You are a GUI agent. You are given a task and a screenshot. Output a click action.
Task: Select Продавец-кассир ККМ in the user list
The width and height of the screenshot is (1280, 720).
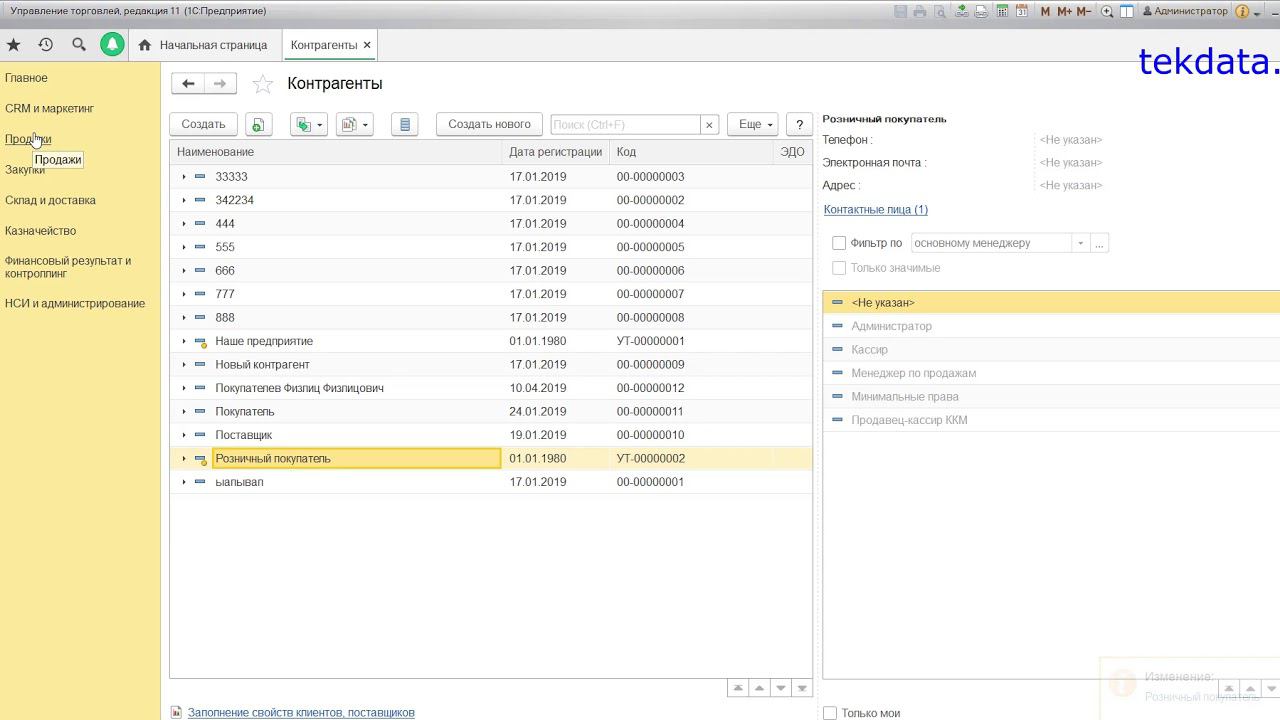pos(1051,420)
